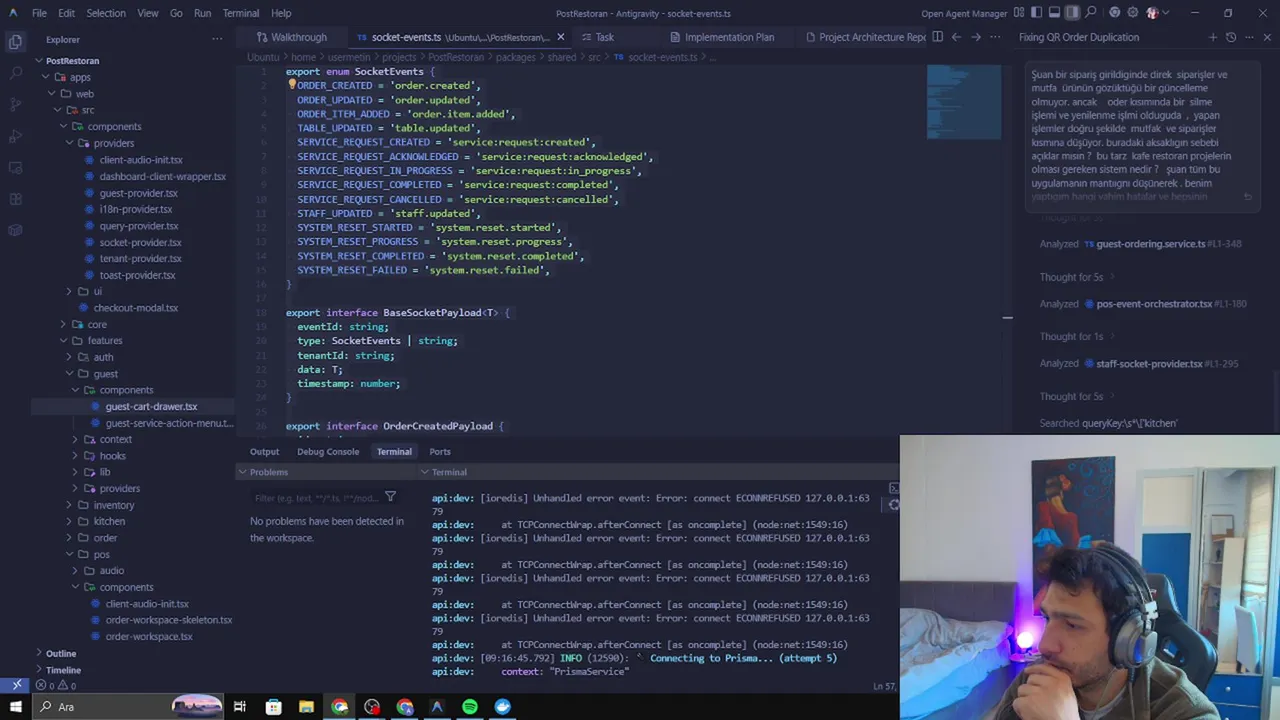Open File Explorer from the taskbar
The height and width of the screenshot is (720, 1280).
[306, 707]
